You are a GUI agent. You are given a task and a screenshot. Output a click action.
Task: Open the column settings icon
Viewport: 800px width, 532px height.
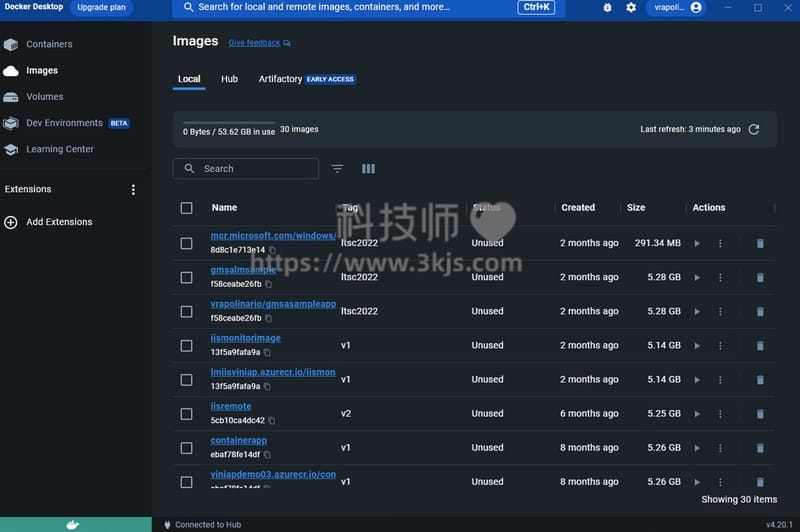click(x=368, y=169)
